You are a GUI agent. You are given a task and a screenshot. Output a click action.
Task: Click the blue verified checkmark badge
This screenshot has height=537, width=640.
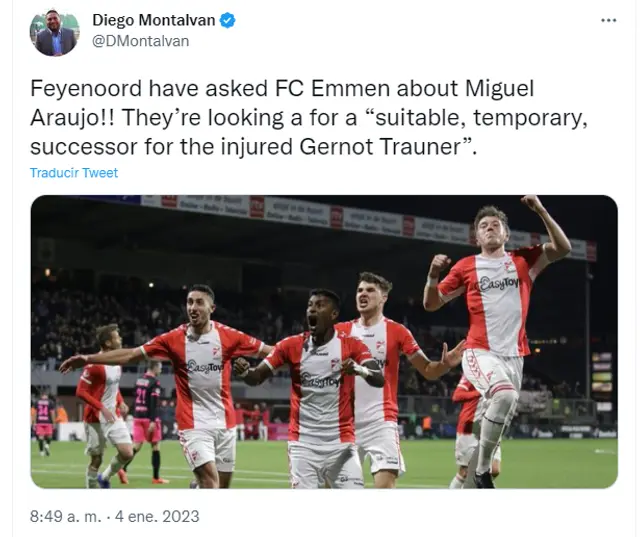click(227, 20)
